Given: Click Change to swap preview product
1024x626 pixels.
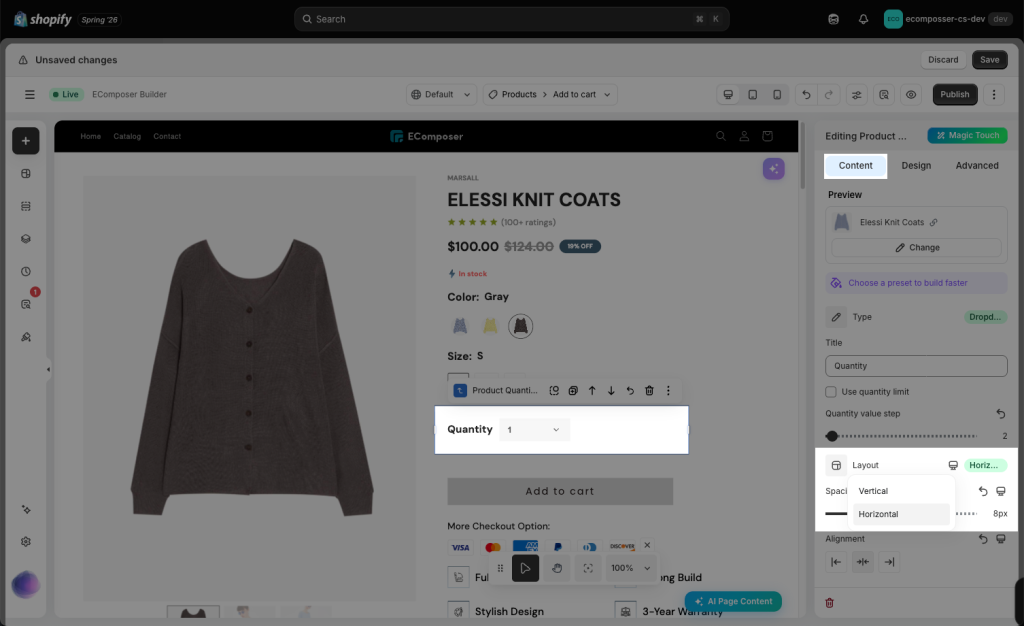Looking at the screenshot, I should click(916, 247).
